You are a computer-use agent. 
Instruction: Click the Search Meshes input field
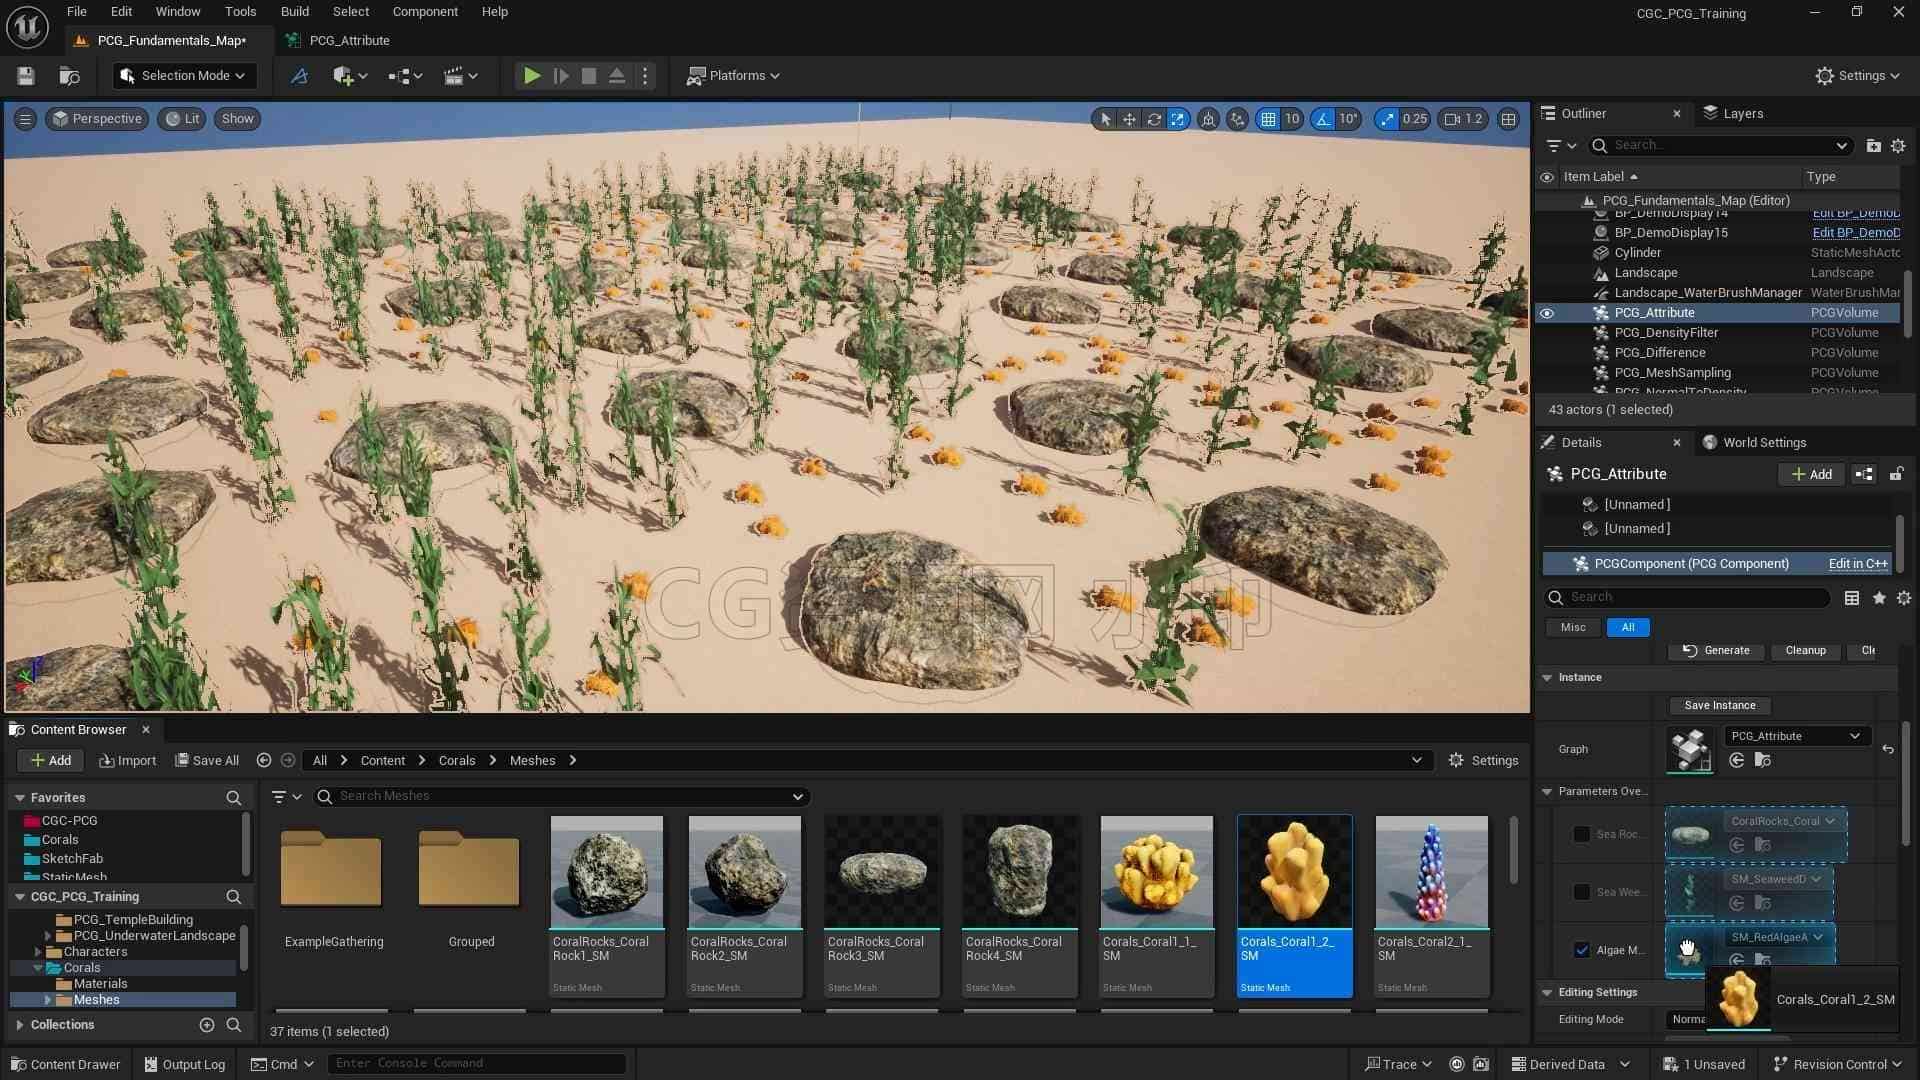(x=562, y=797)
